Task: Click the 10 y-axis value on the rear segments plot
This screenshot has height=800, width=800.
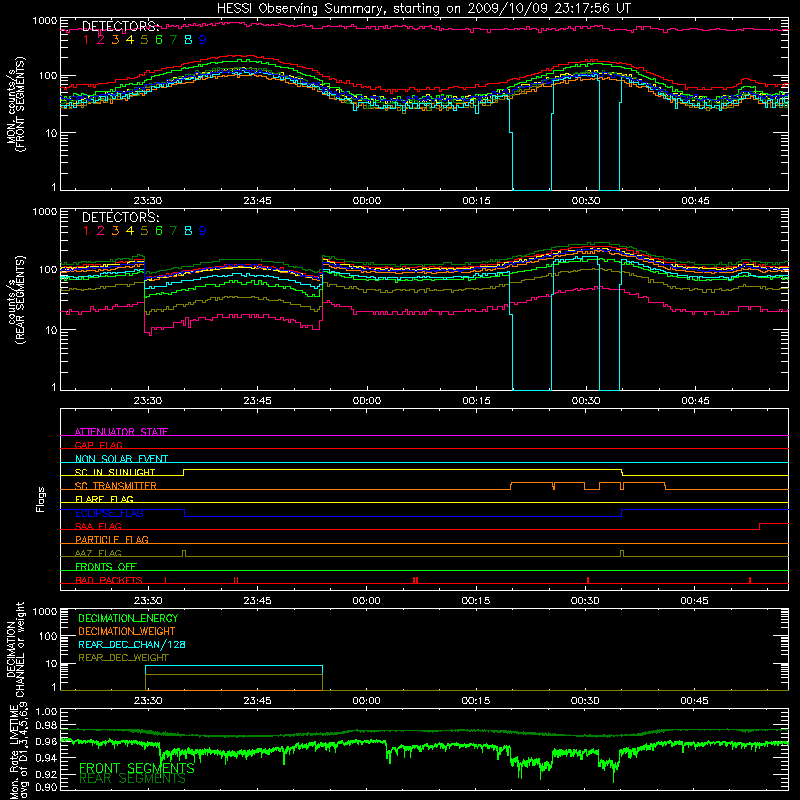Action: pyautogui.click(x=51, y=330)
